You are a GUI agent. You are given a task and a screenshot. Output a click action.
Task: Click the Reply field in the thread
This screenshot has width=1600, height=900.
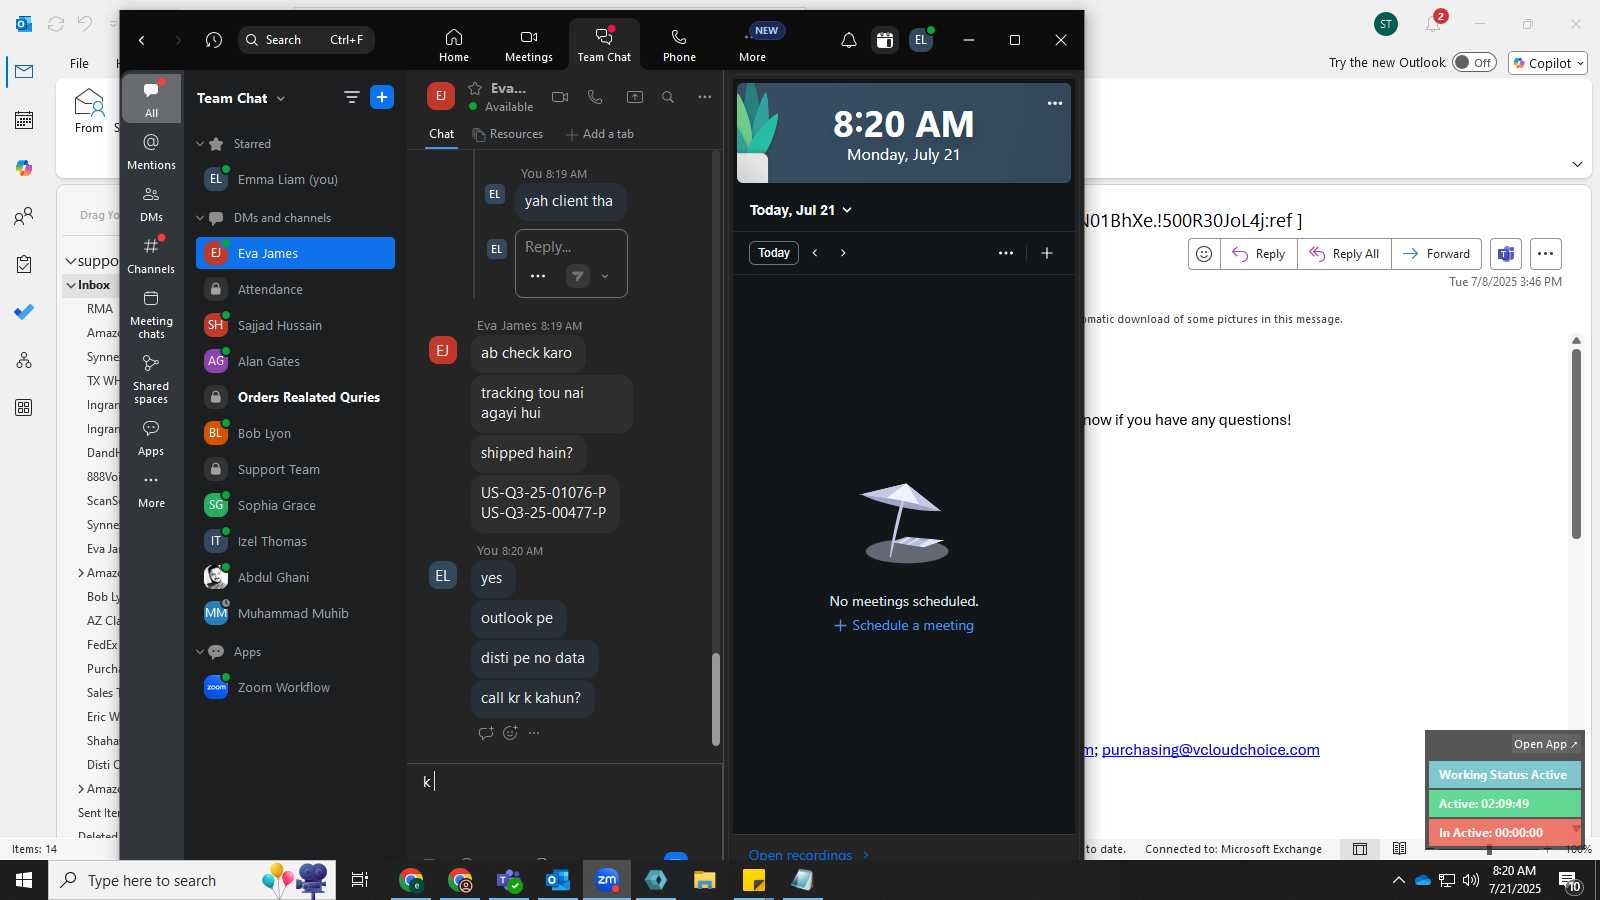571,247
